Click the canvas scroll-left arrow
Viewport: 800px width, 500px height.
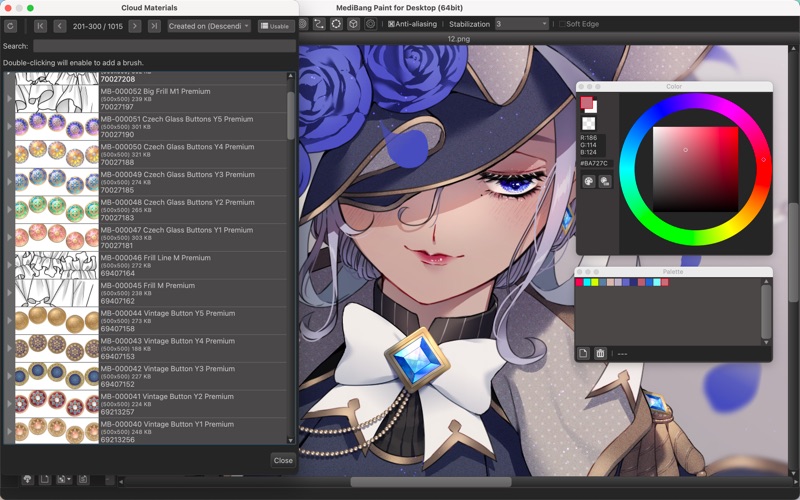(x=121, y=482)
